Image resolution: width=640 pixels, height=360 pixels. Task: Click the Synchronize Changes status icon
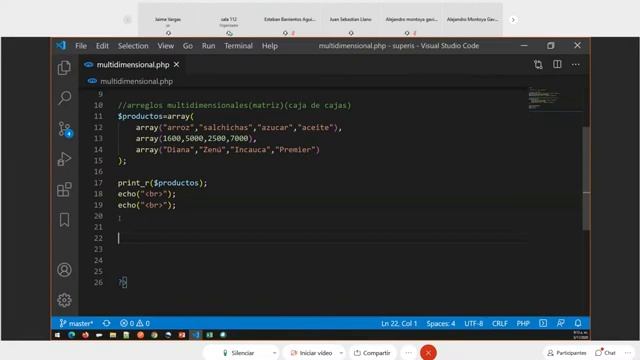coord(107,323)
